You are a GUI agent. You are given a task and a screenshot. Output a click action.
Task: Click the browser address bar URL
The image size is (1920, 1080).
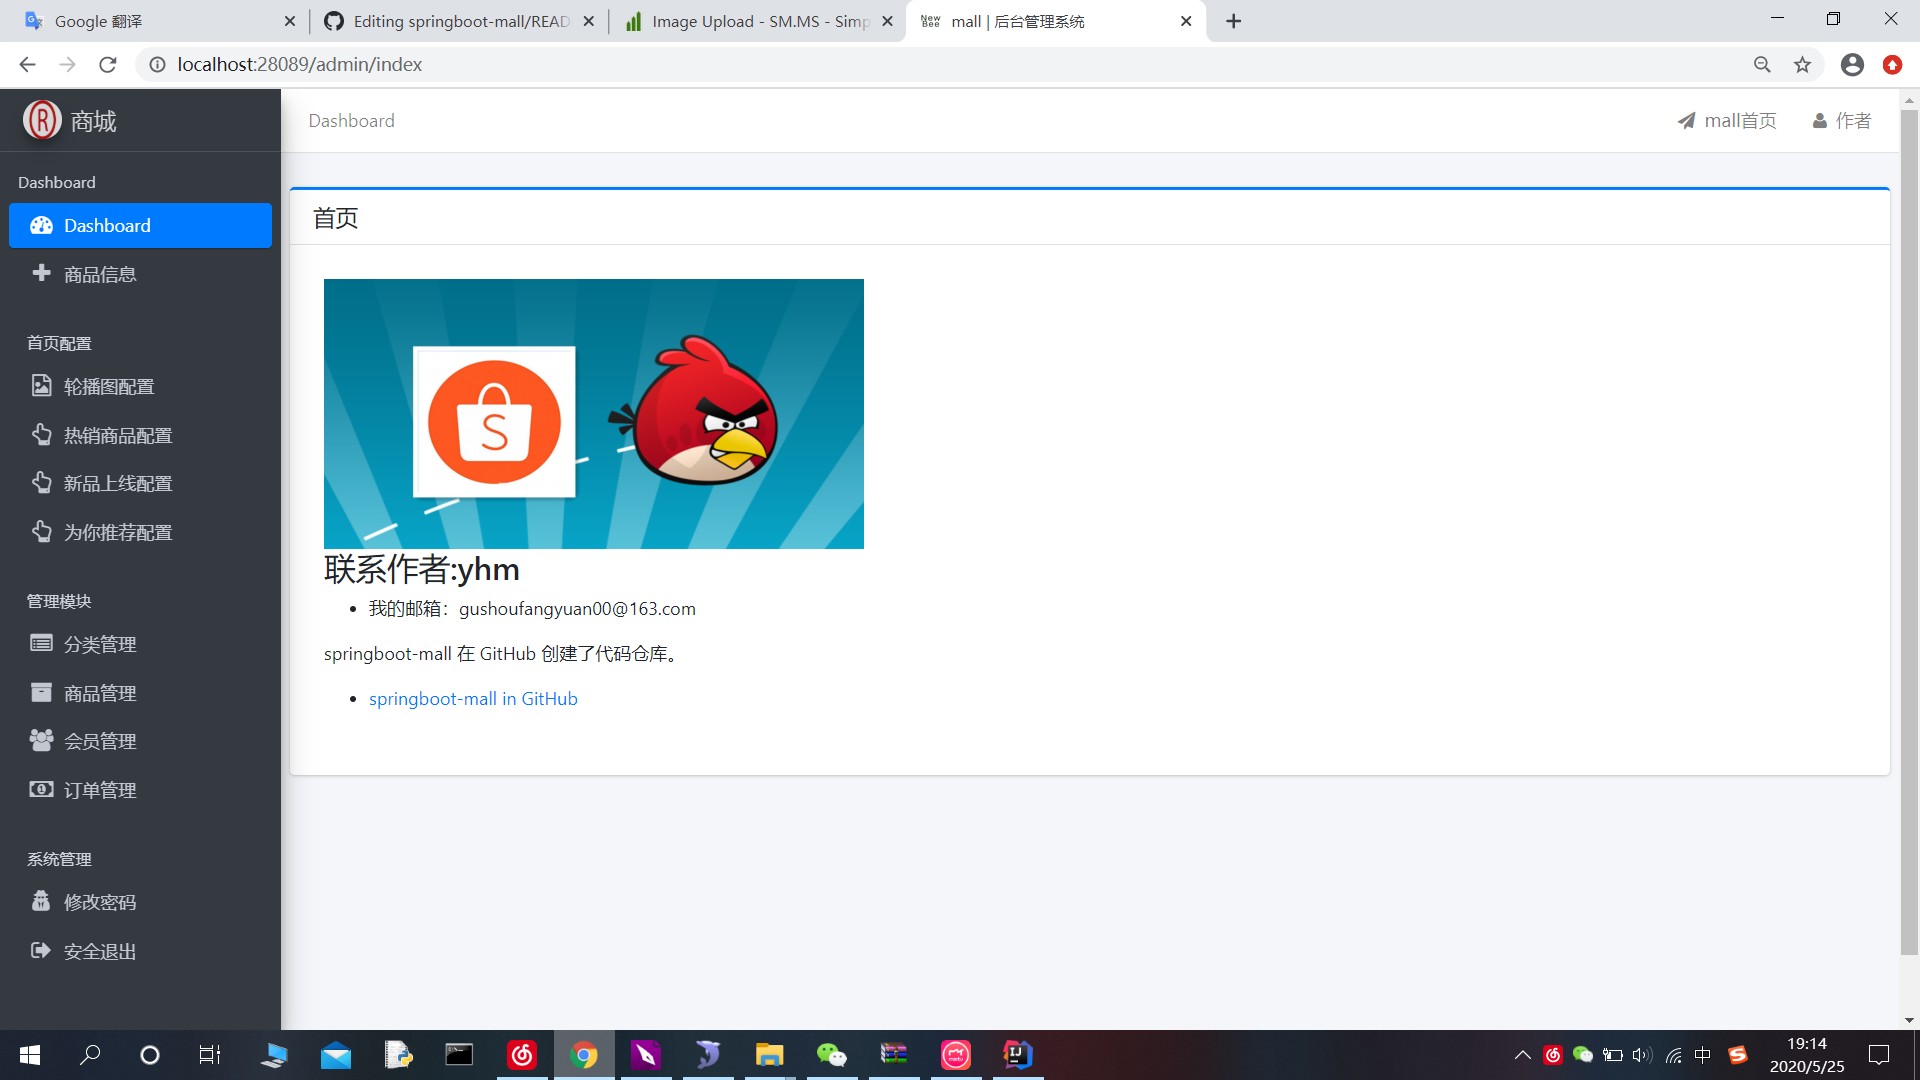(299, 65)
